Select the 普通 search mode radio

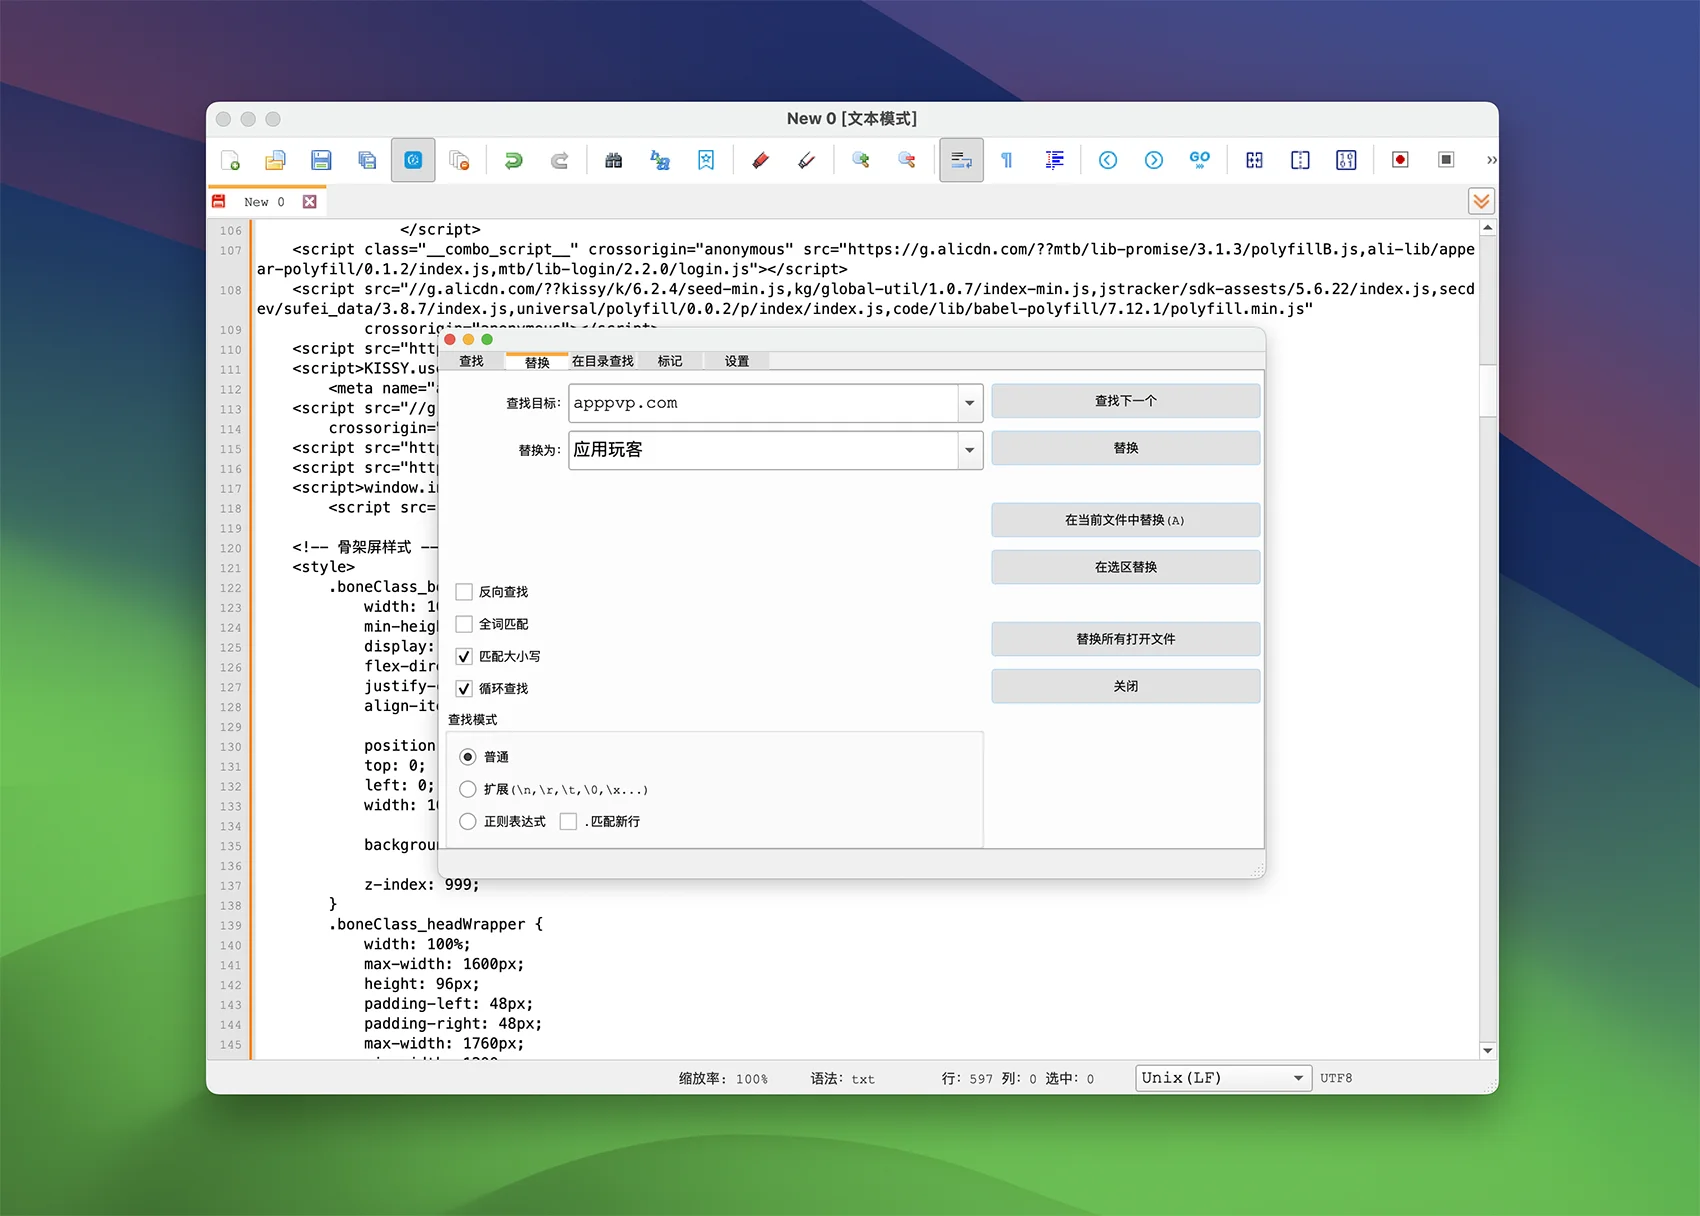(x=467, y=757)
